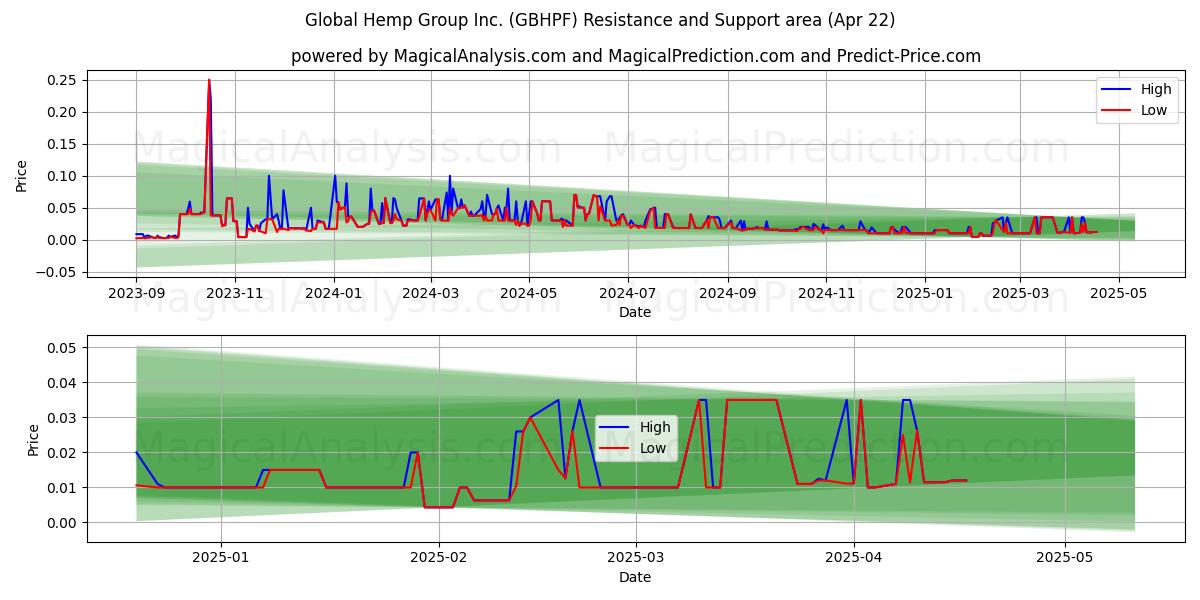
Task: Click the '0.20' price tick on top chart
Action: click(x=63, y=112)
